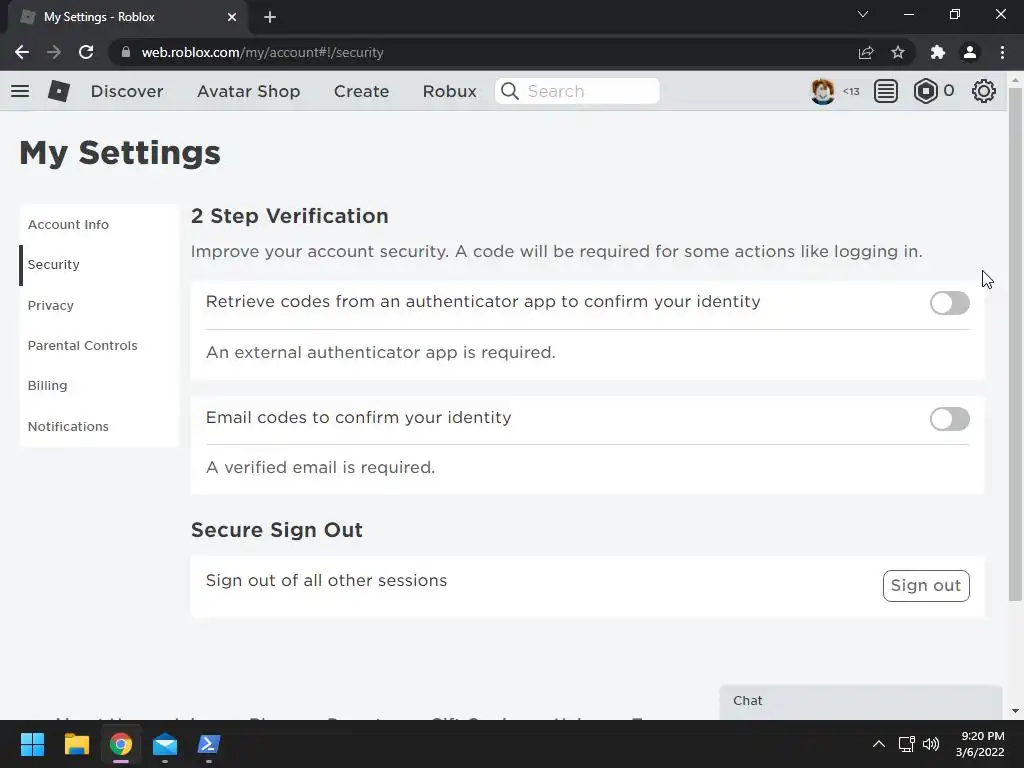
Task: Go to the Avatar Shop link
Action: (x=248, y=91)
